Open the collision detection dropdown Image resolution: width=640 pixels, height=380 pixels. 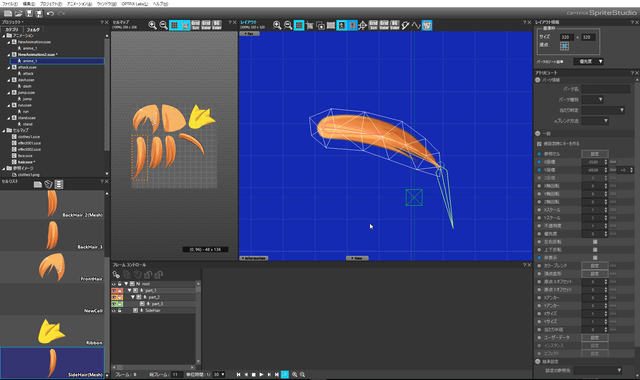tap(603, 110)
